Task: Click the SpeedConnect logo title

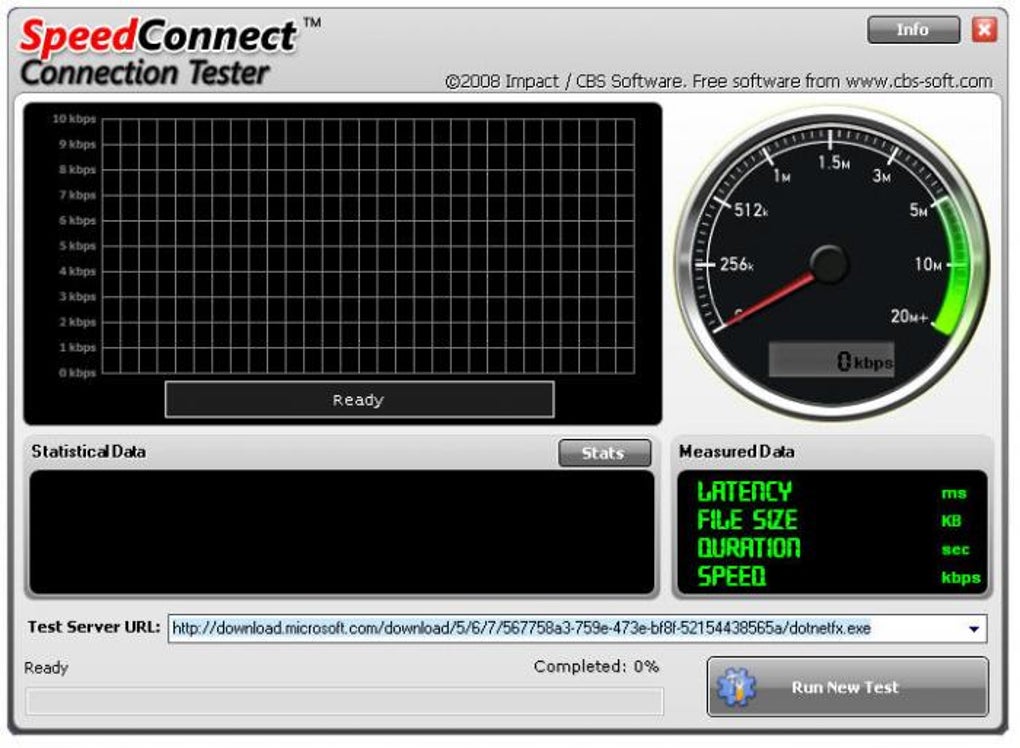Action: point(157,36)
